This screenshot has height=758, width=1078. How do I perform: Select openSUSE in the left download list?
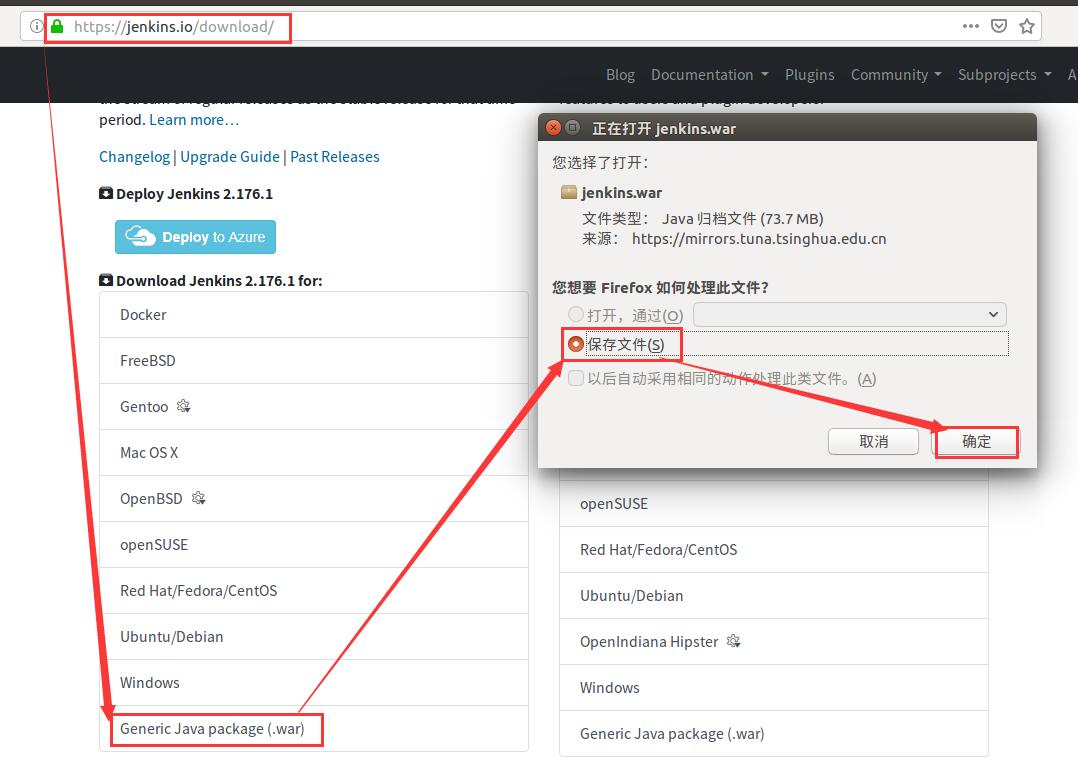pyautogui.click(x=314, y=545)
